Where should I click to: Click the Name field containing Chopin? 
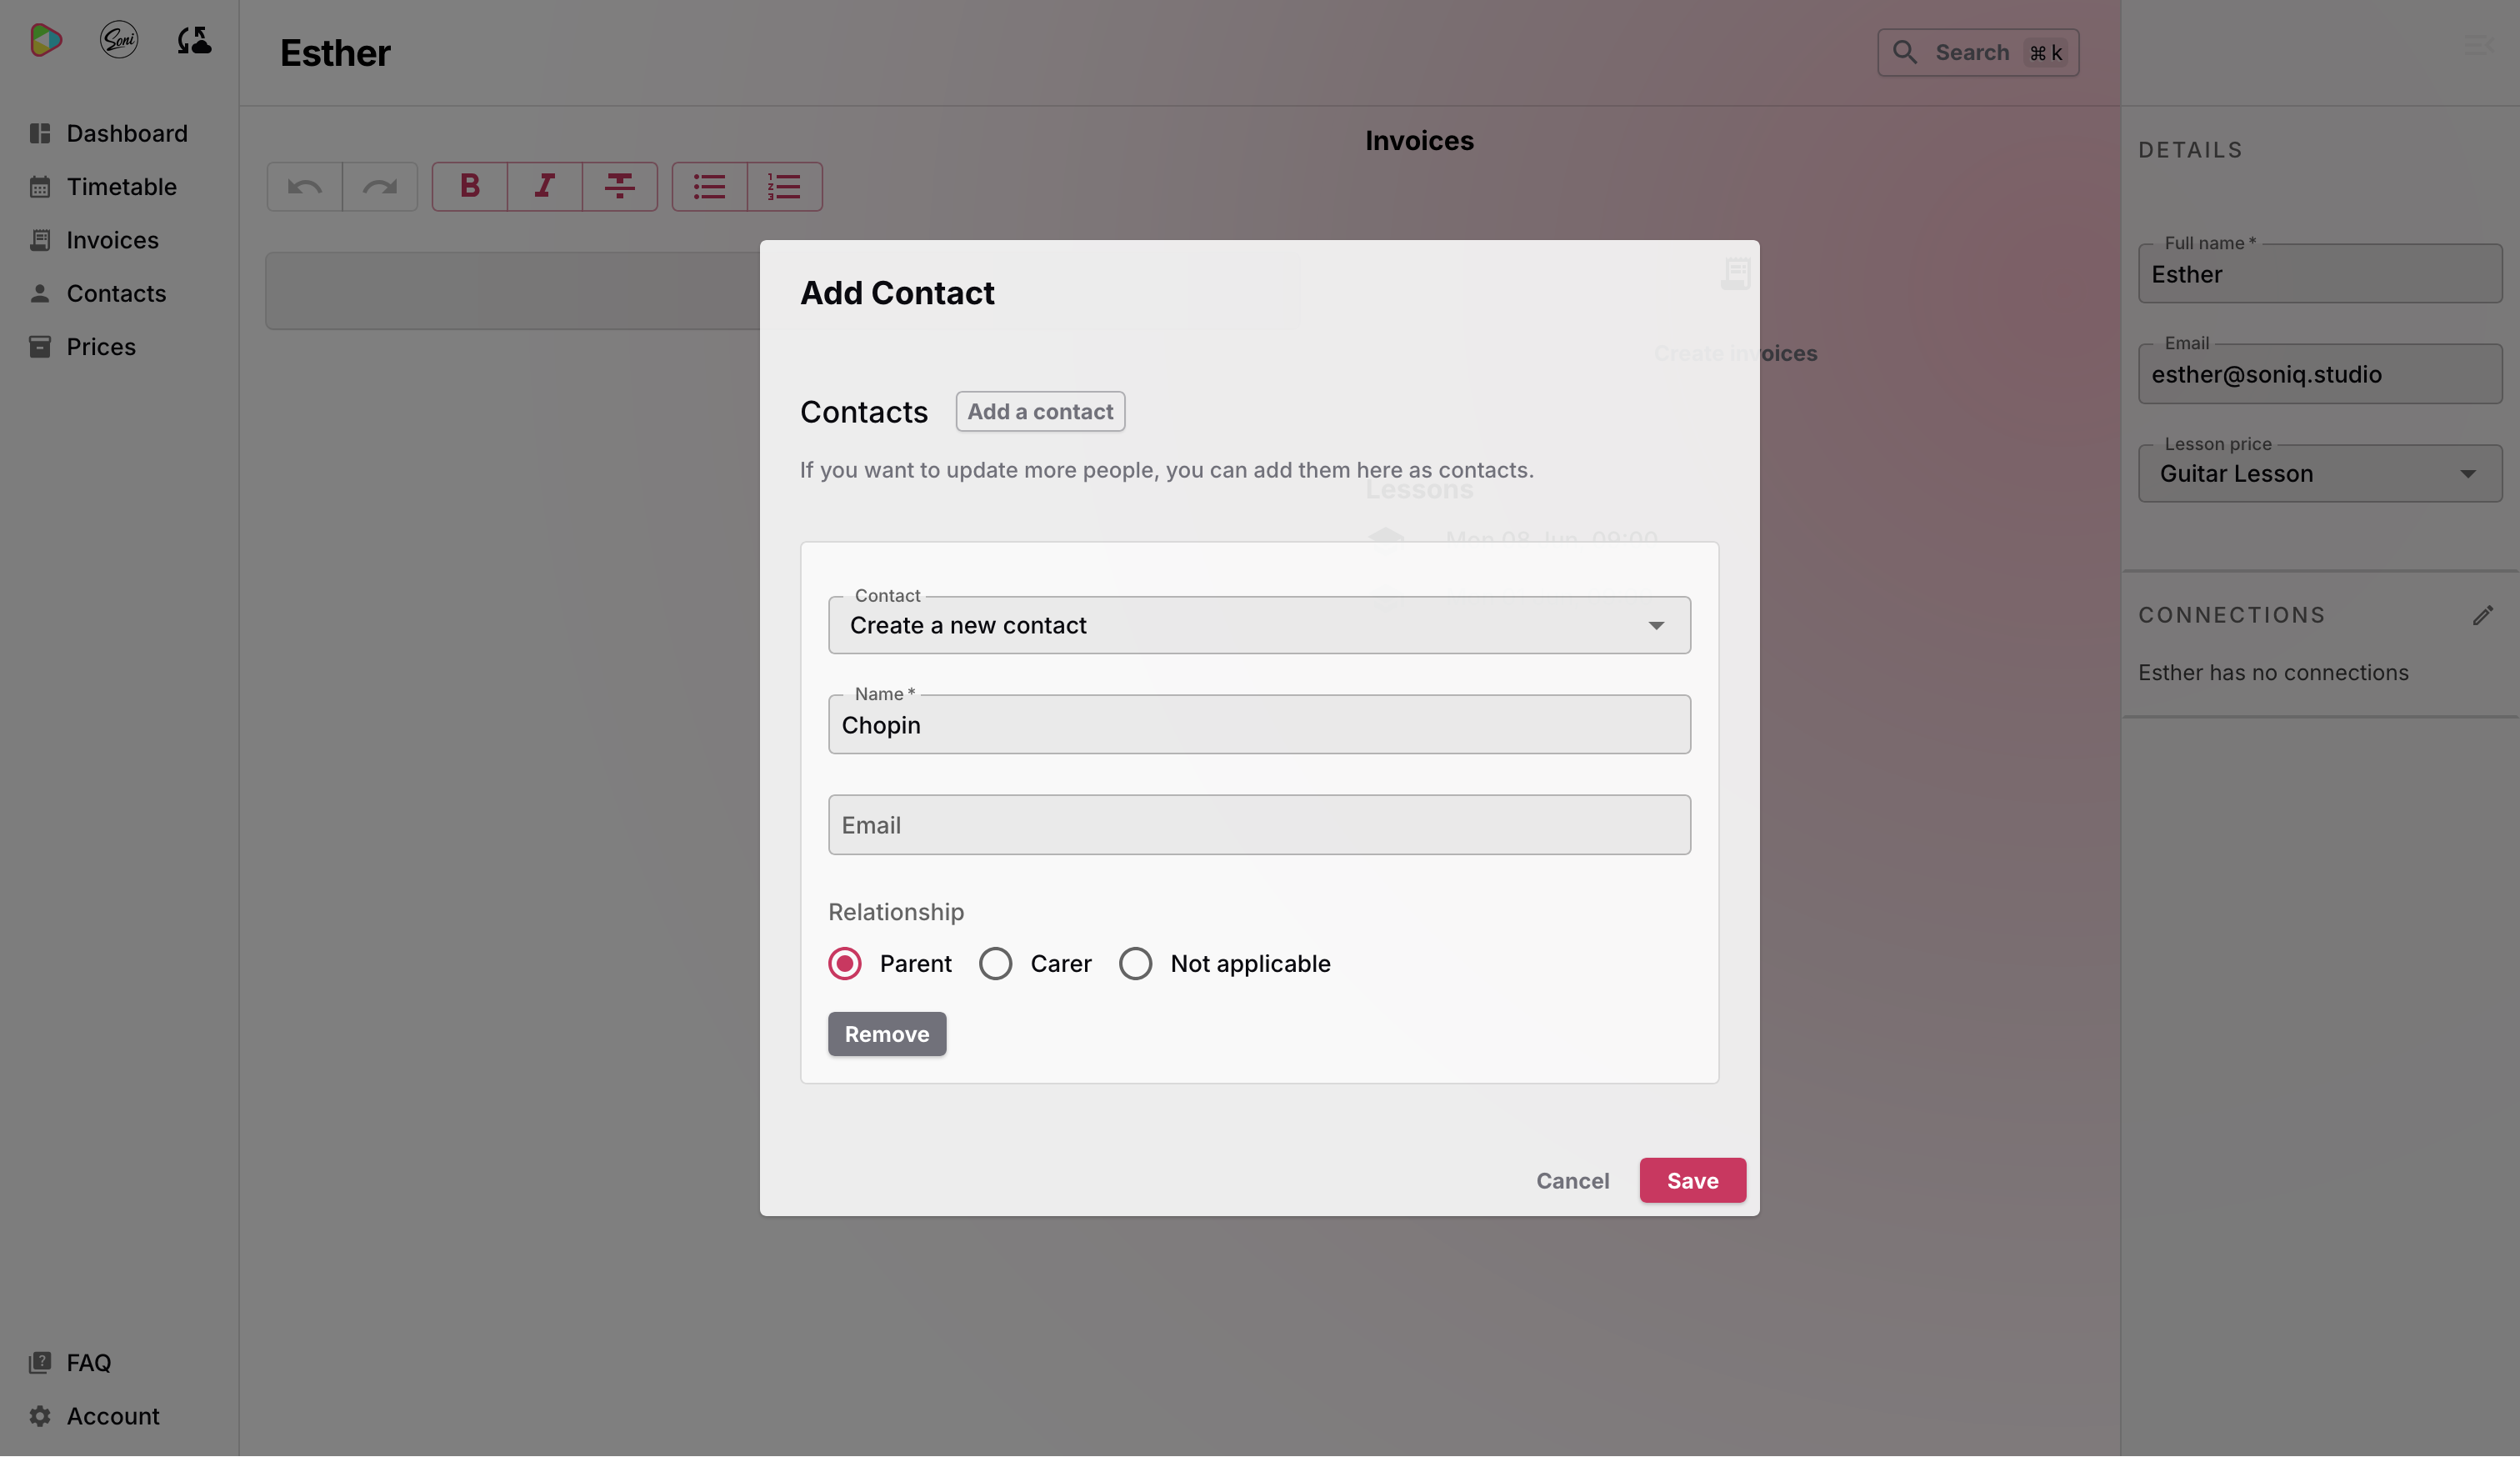click(1259, 725)
